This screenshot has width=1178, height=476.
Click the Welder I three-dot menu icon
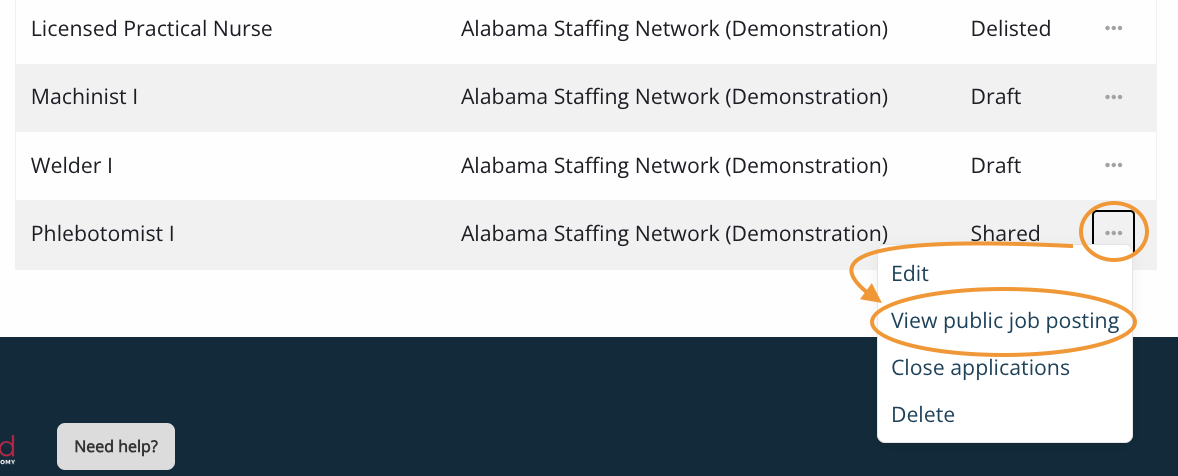tap(1113, 165)
